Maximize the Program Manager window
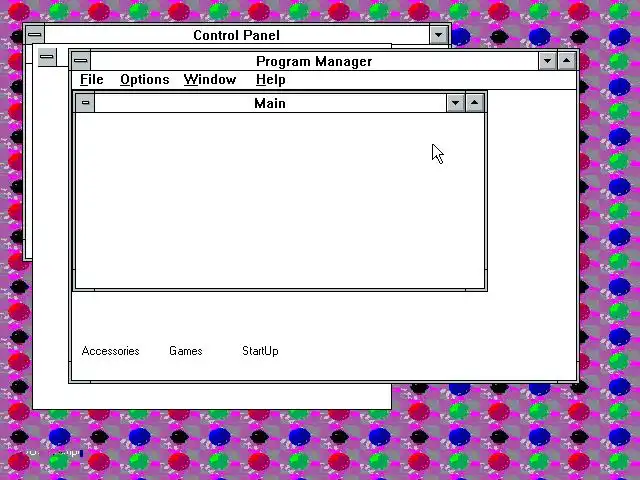The width and height of the screenshot is (640, 480). click(x=567, y=61)
